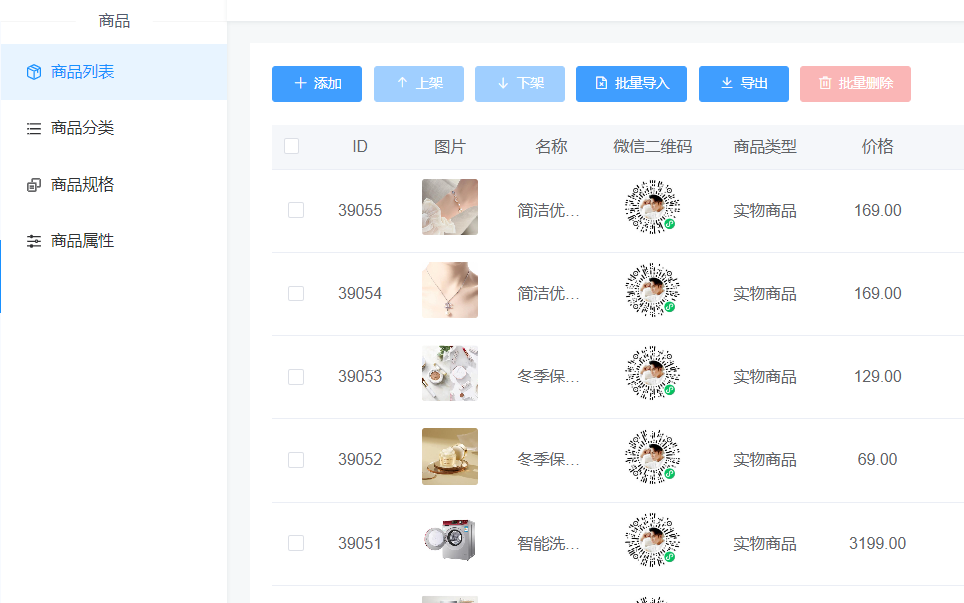
Task: Click ID cell 39054
Action: [x=360, y=293]
